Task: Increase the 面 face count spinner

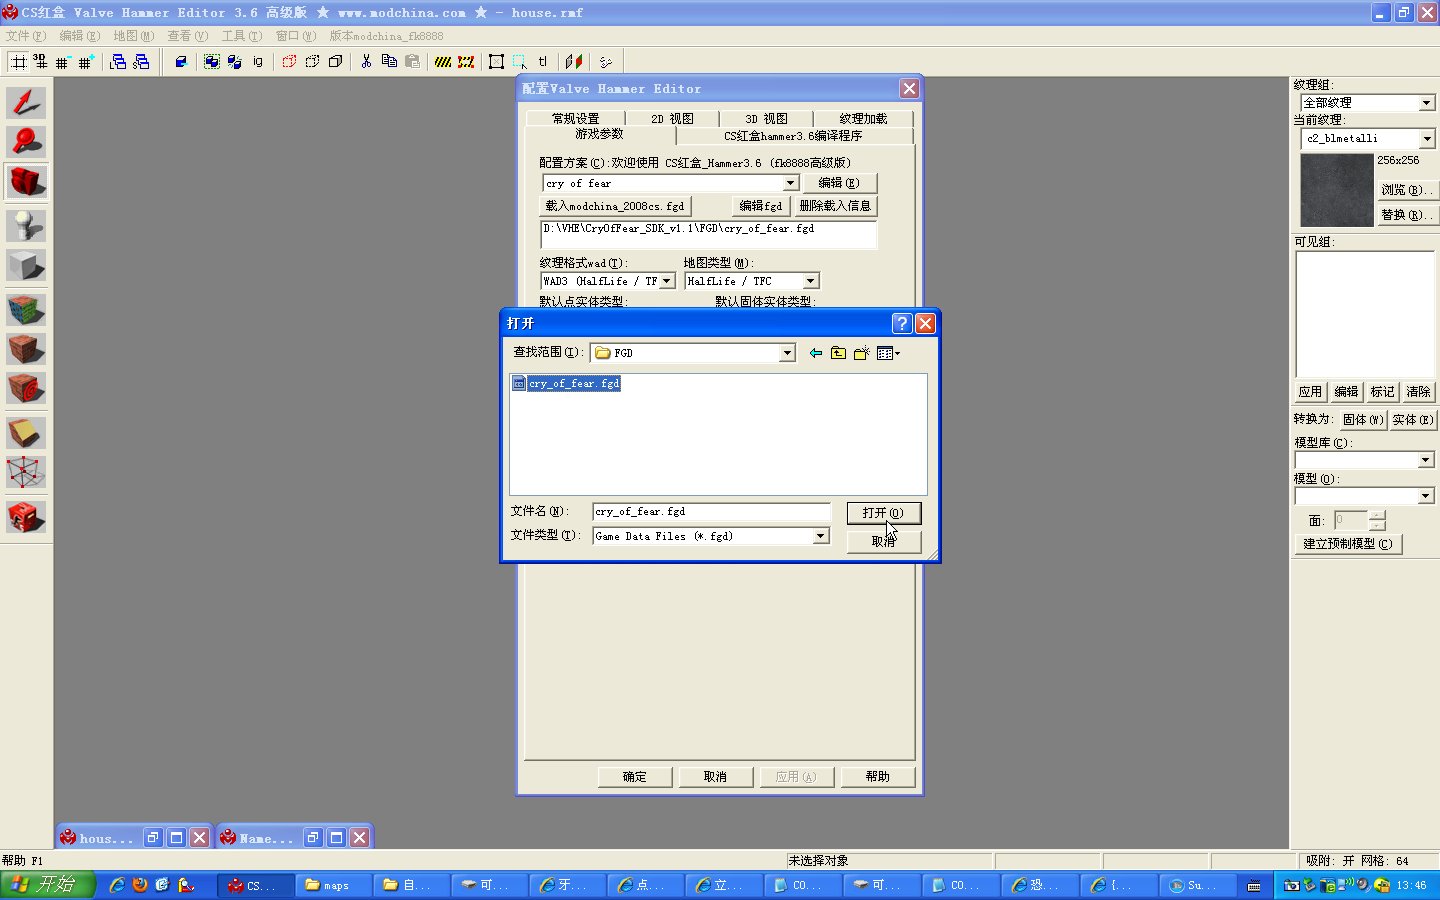Action: click(1377, 515)
